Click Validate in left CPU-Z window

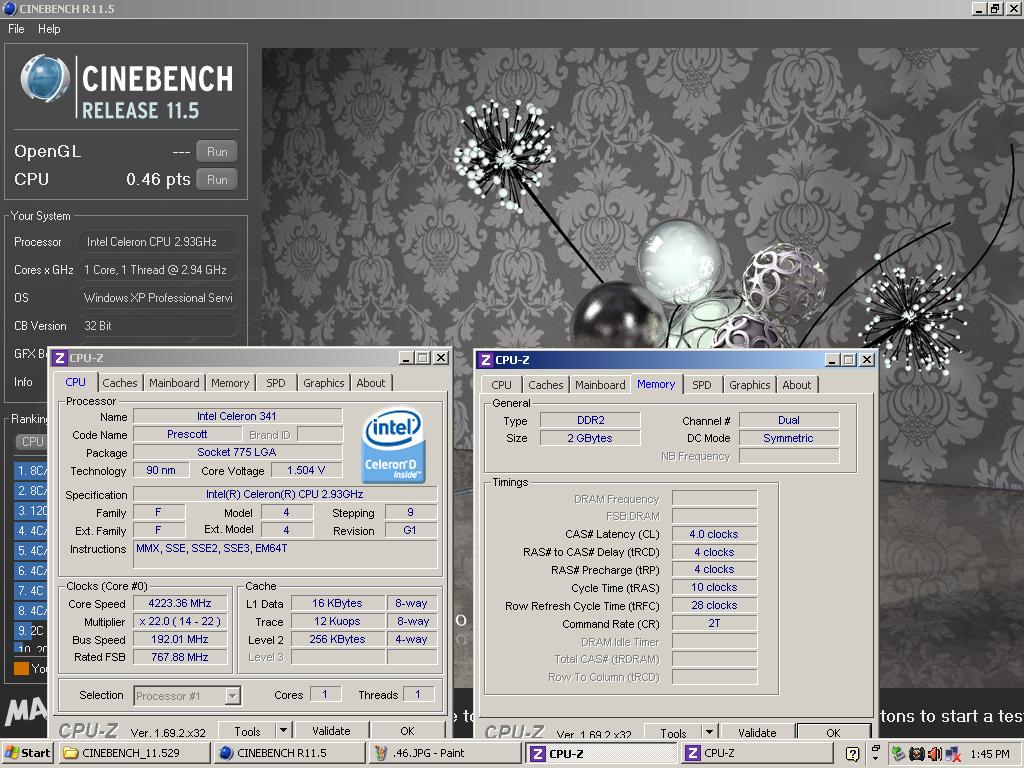coord(331,731)
